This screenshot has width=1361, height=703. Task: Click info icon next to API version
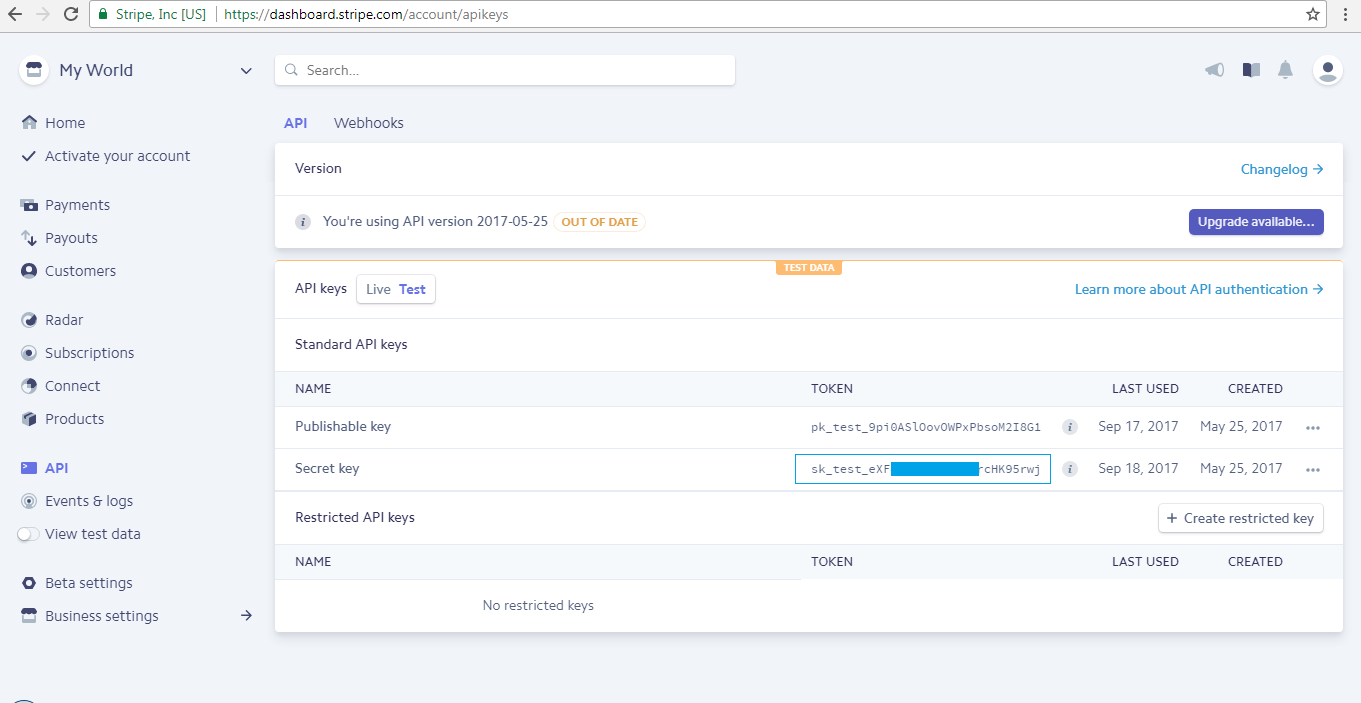(303, 222)
